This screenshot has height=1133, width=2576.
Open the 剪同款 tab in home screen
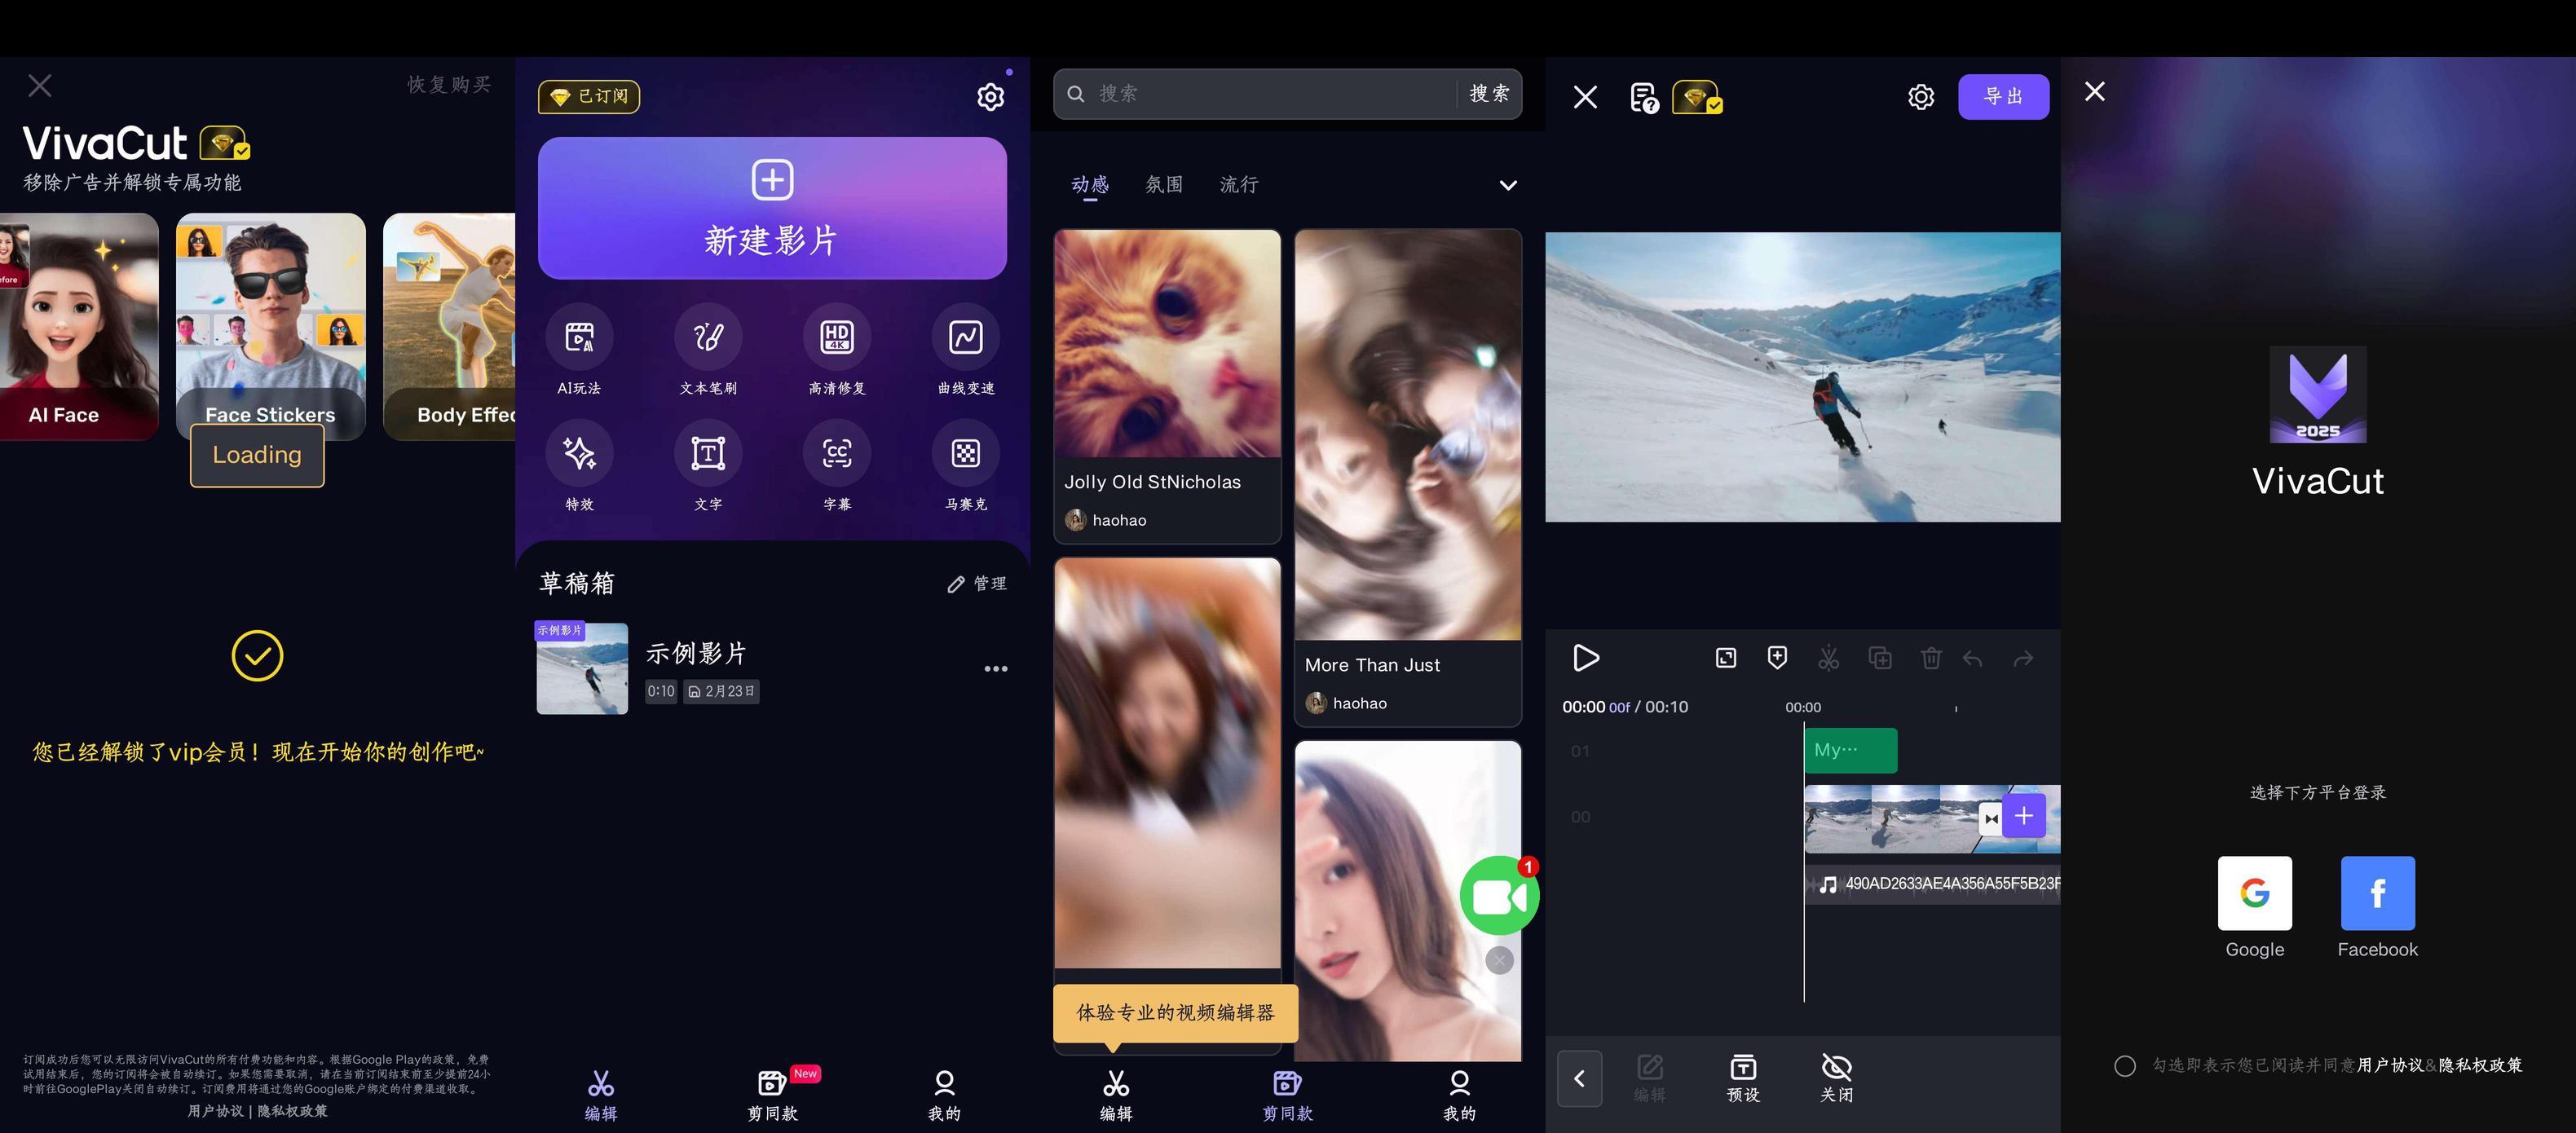point(773,1093)
